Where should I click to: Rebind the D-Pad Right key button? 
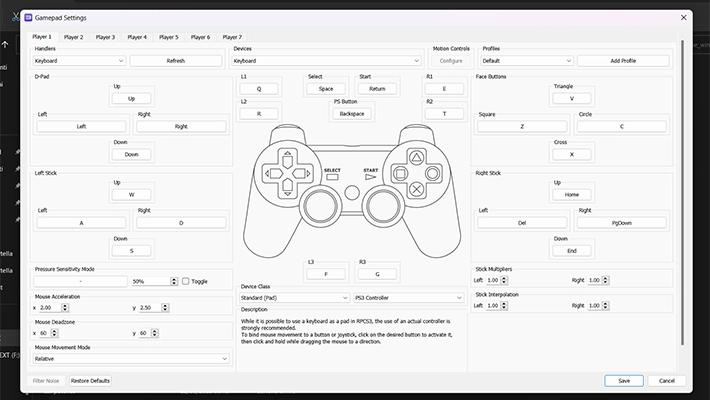[181, 126]
